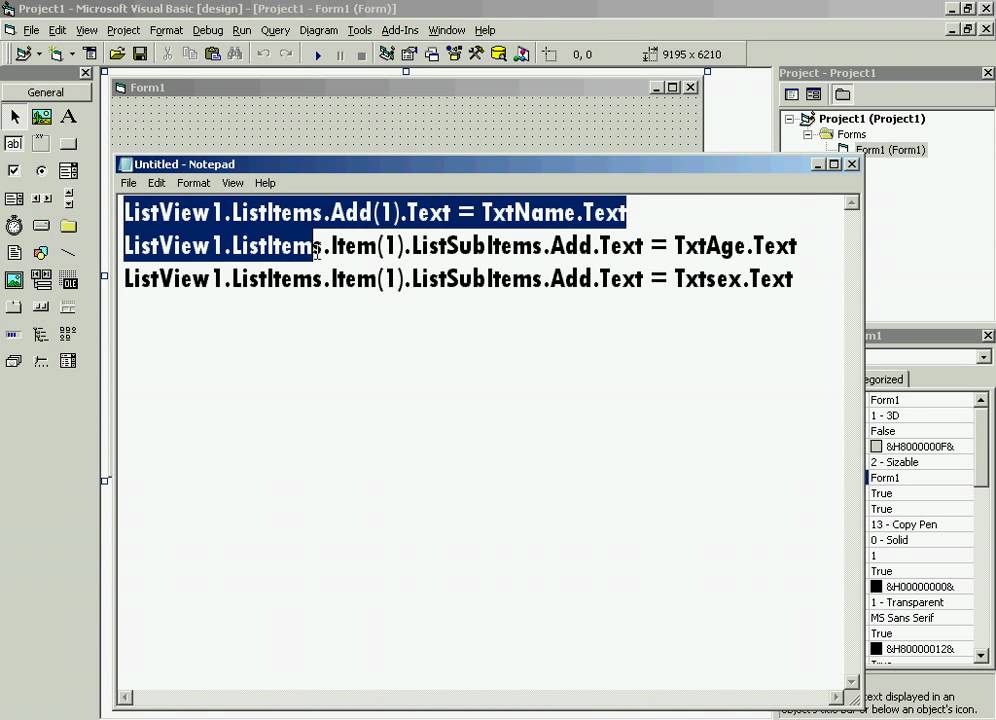The width and height of the screenshot is (996, 720).
Task: Select the DirListBox folder control in toolbox
Action: click(68, 226)
